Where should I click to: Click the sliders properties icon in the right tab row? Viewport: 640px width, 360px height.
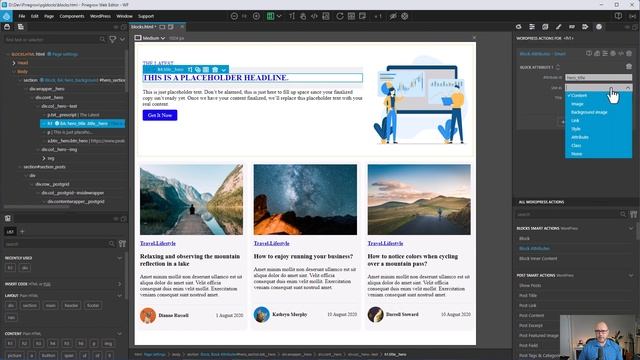pyautogui.click(x=532, y=27)
